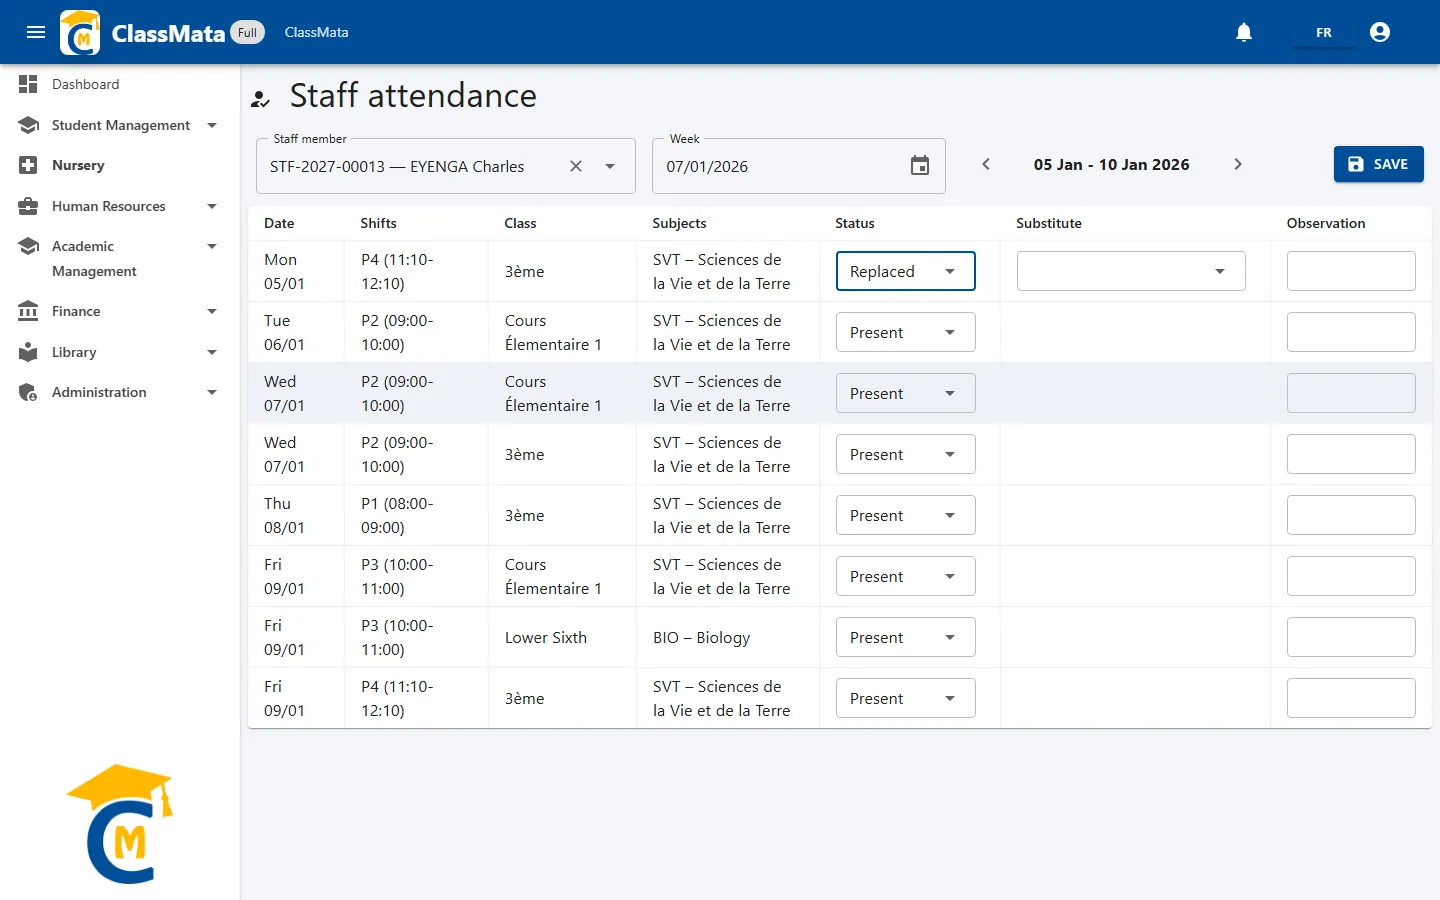
Task: Open the Staff member dropdown arrow
Action: coord(610,166)
